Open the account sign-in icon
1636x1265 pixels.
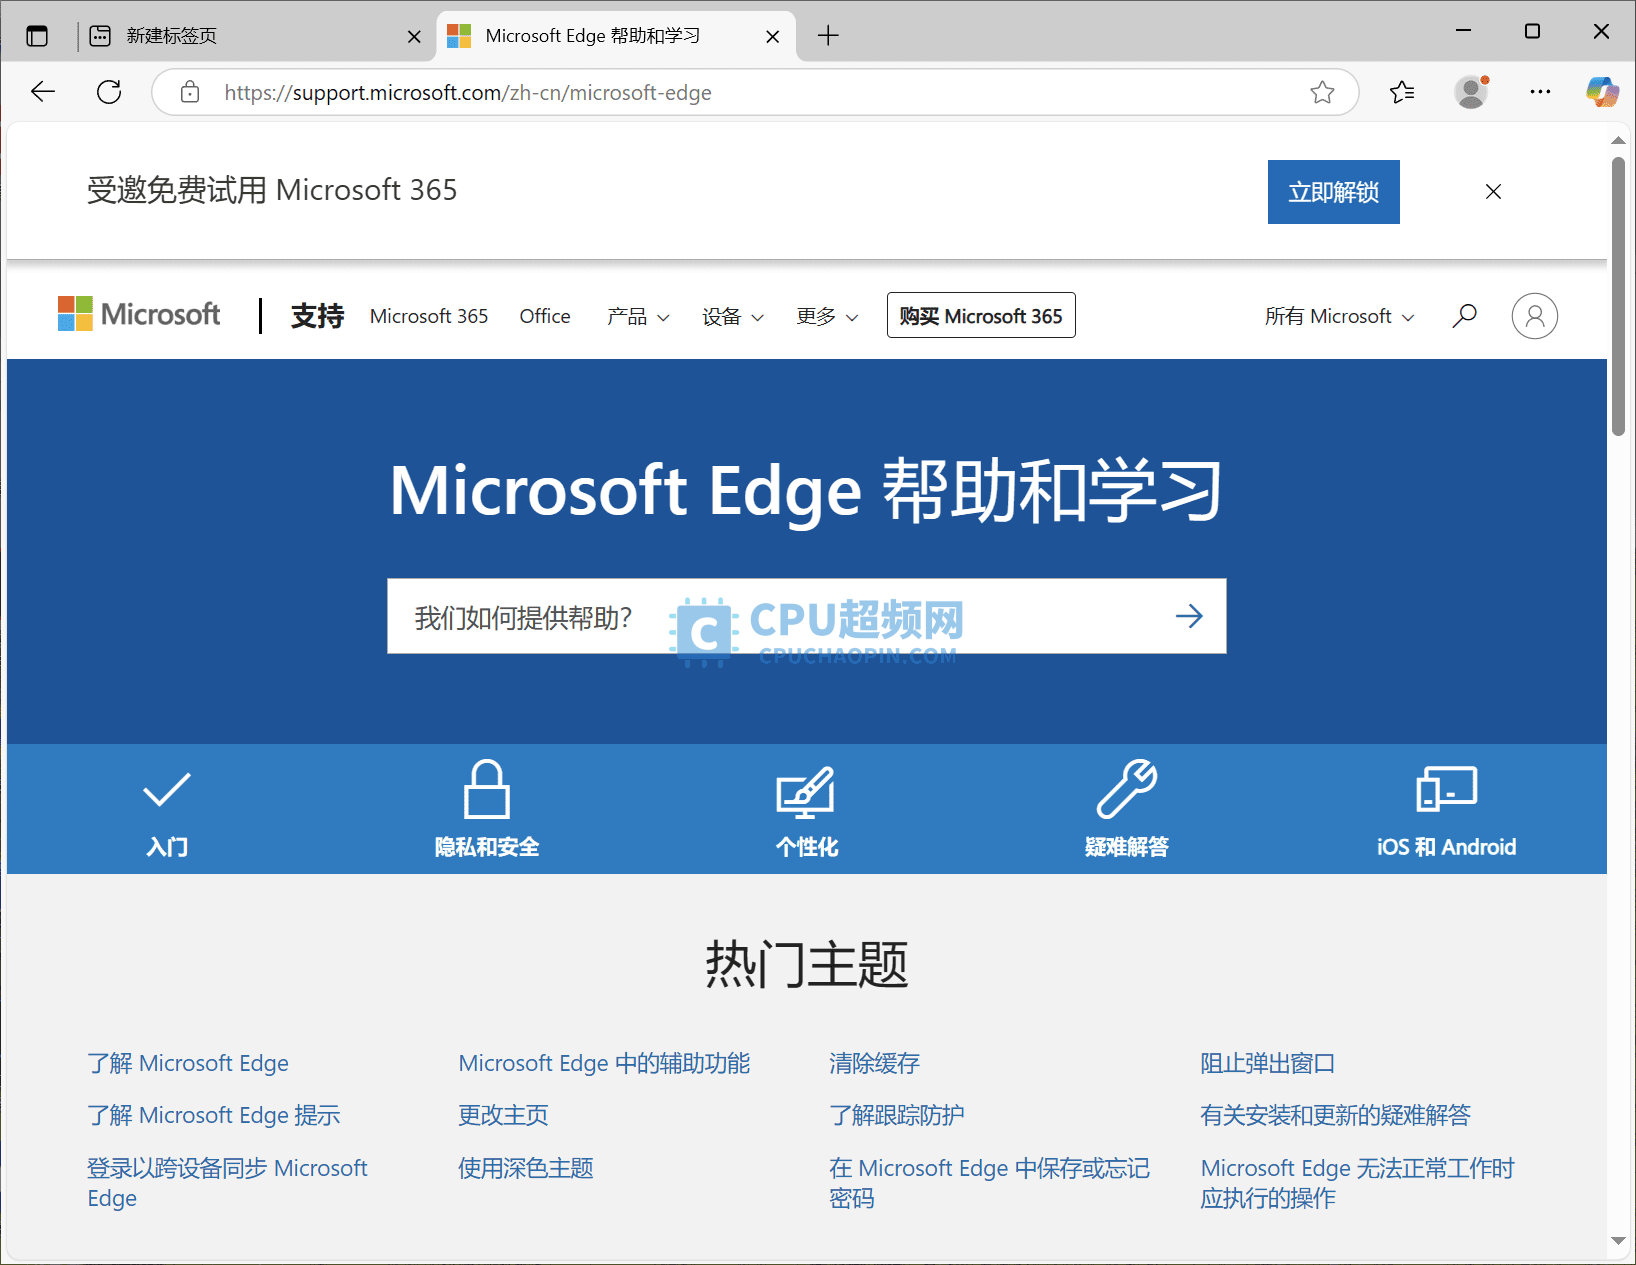point(1535,315)
